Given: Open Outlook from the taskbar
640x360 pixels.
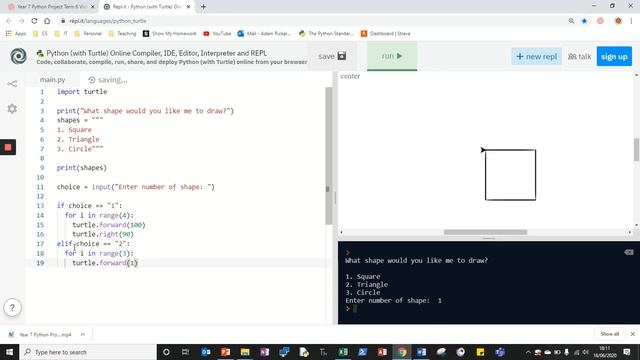Looking at the screenshot, I should coord(206,352).
